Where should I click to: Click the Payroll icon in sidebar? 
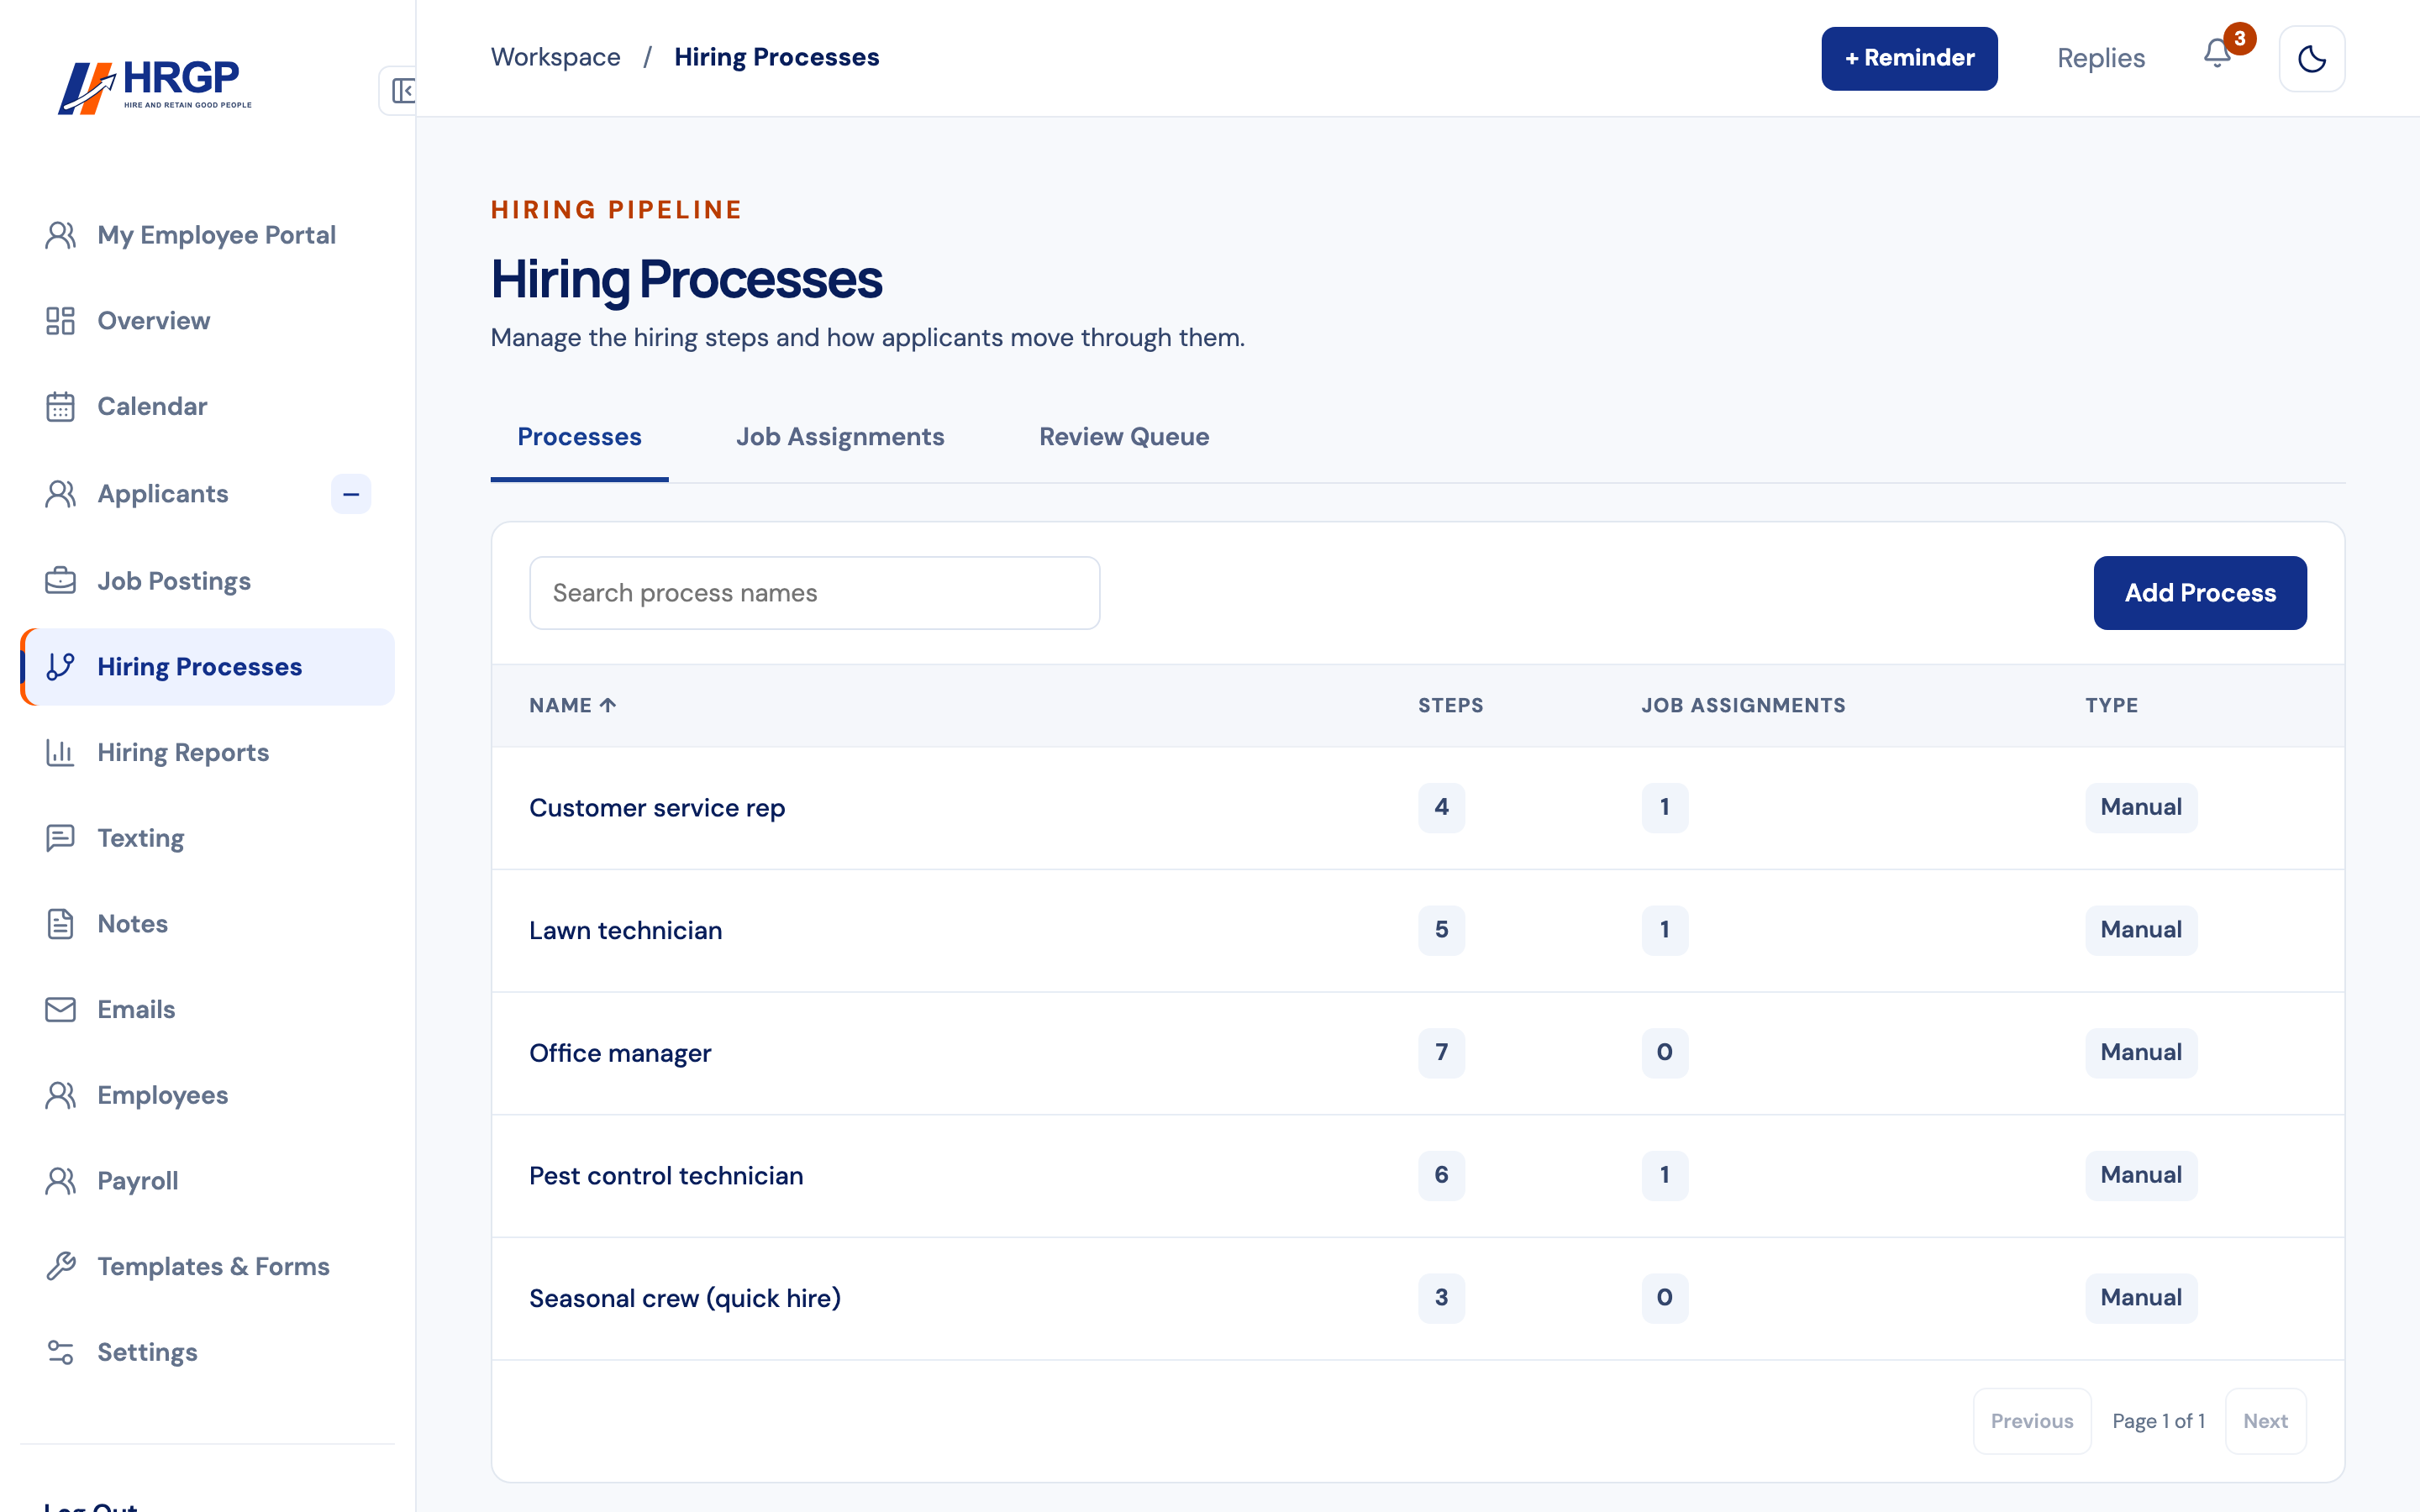(60, 1181)
